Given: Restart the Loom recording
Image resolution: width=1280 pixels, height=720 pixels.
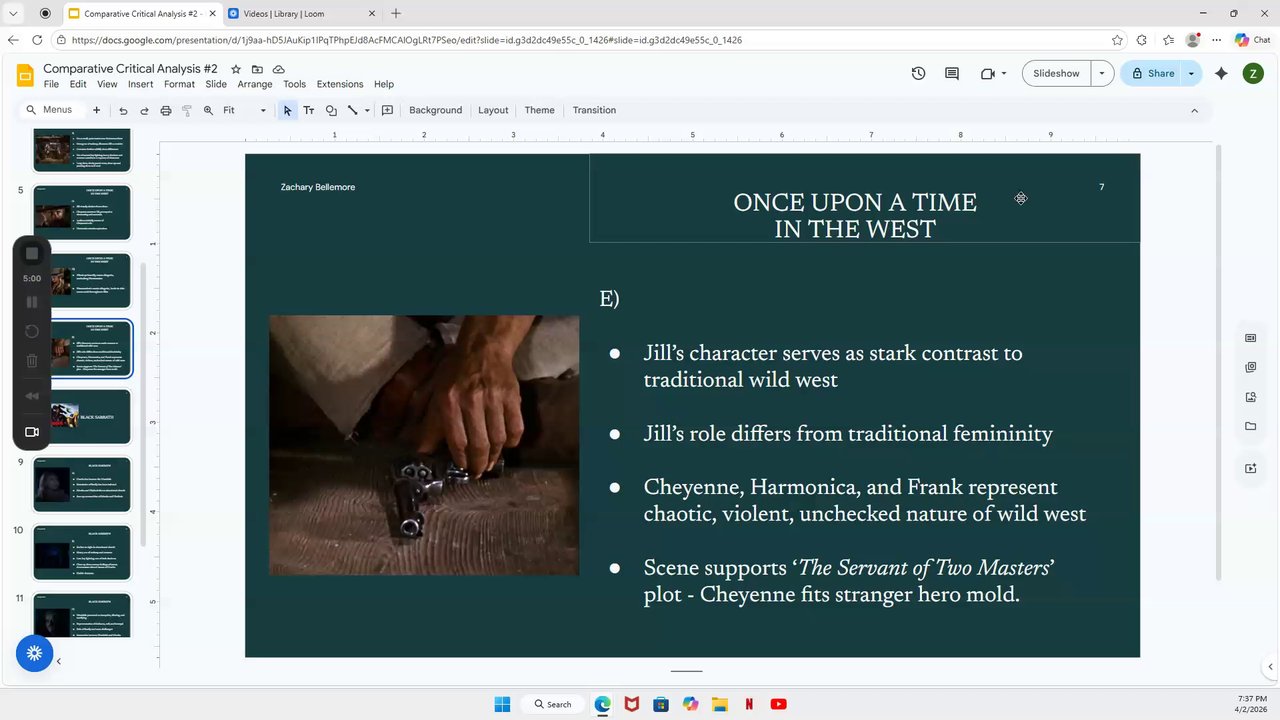Looking at the screenshot, I should [x=32, y=331].
